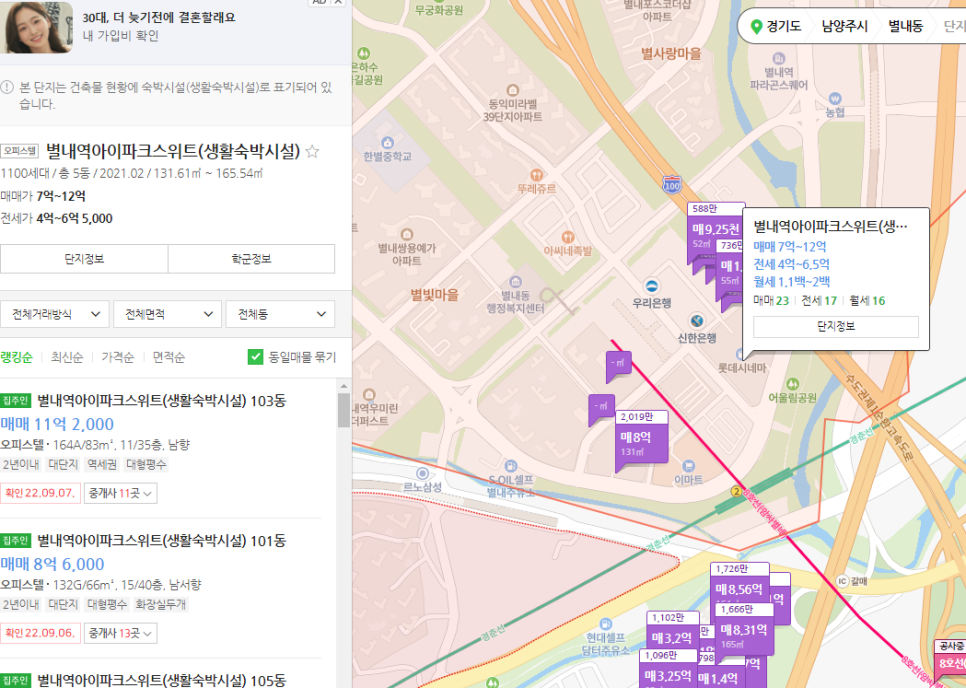Select 남양주시 in location breadcrumb
The width and height of the screenshot is (966, 688).
click(845, 26)
